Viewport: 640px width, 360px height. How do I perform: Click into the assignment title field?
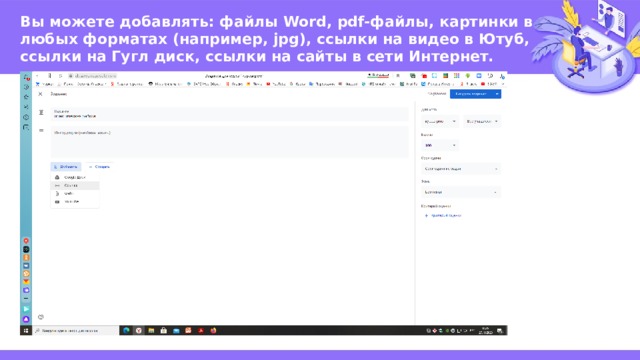coord(229,114)
